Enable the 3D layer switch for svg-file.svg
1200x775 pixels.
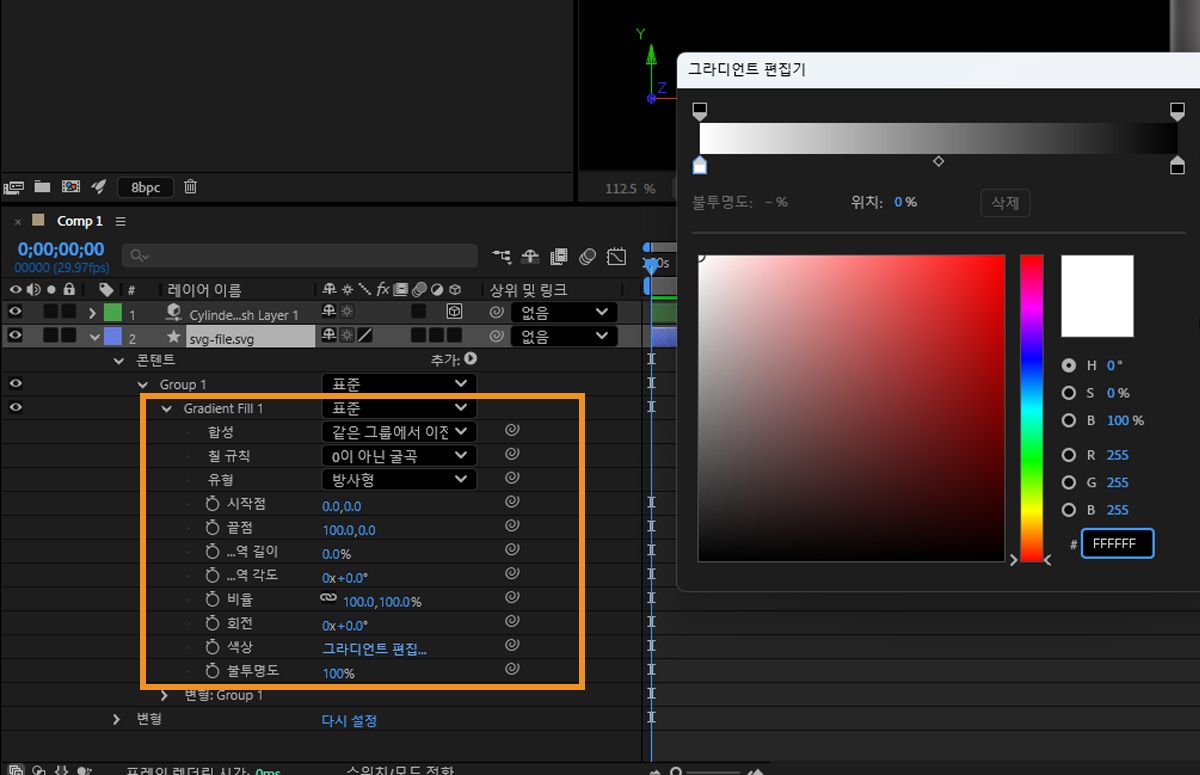(x=455, y=336)
